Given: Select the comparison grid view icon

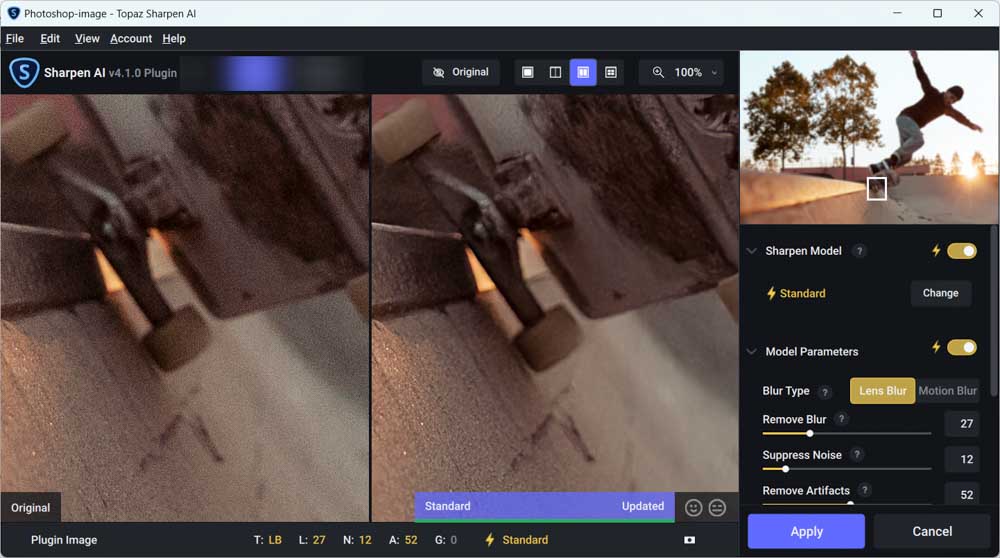Looking at the screenshot, I should pos(610,72).
